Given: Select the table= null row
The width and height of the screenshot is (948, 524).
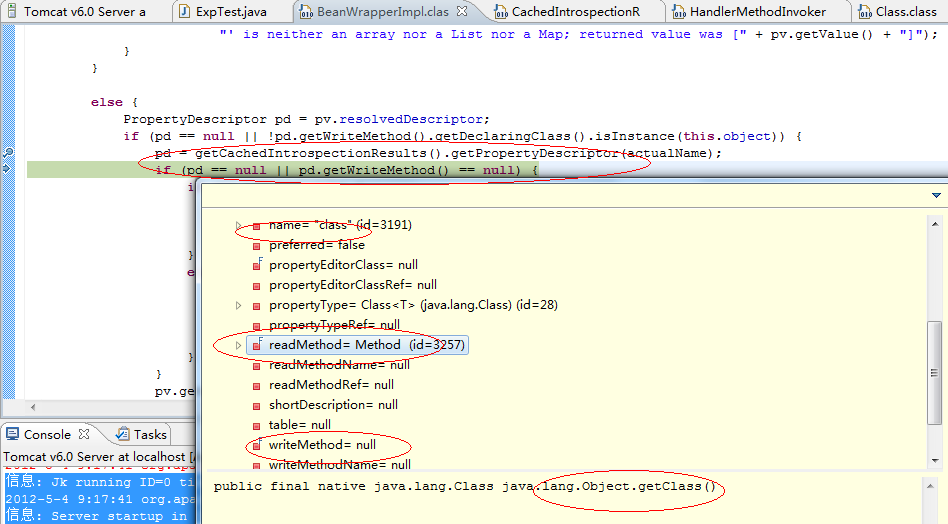Looking at the screenshot, I should point(300,425).
